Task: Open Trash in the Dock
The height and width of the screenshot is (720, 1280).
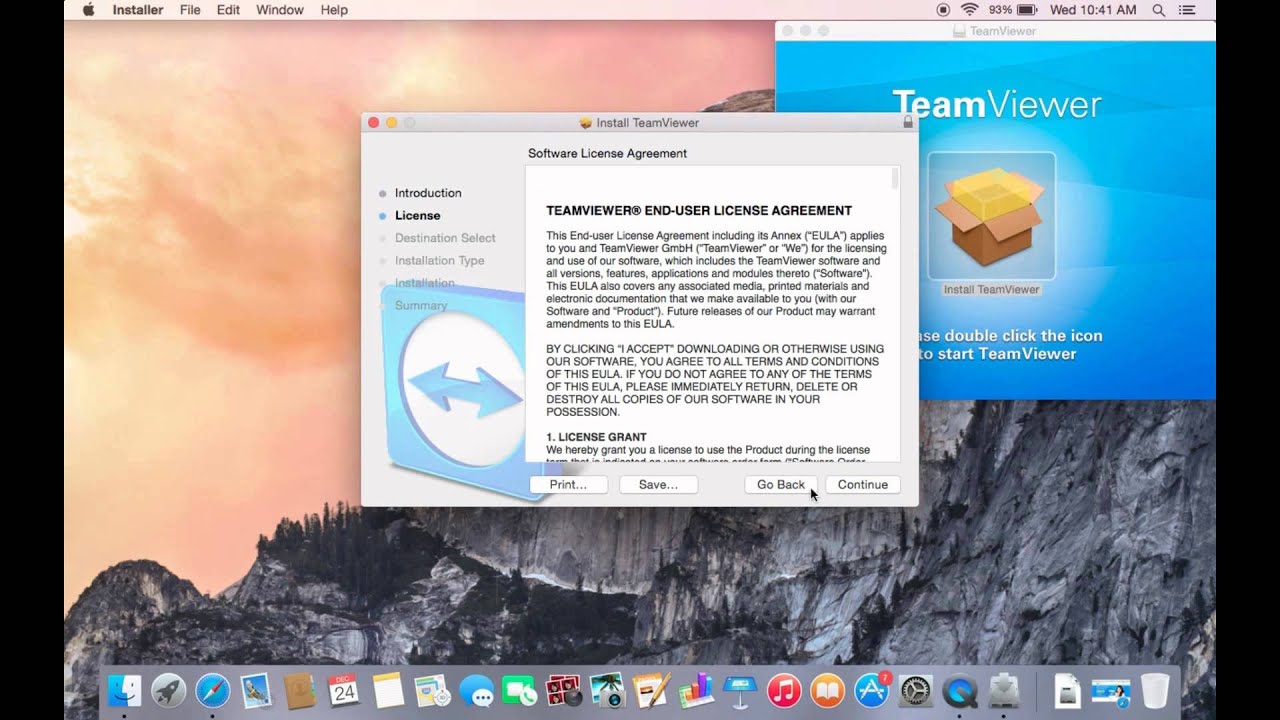Action: pyautogui.click(x=1155, y=690)
